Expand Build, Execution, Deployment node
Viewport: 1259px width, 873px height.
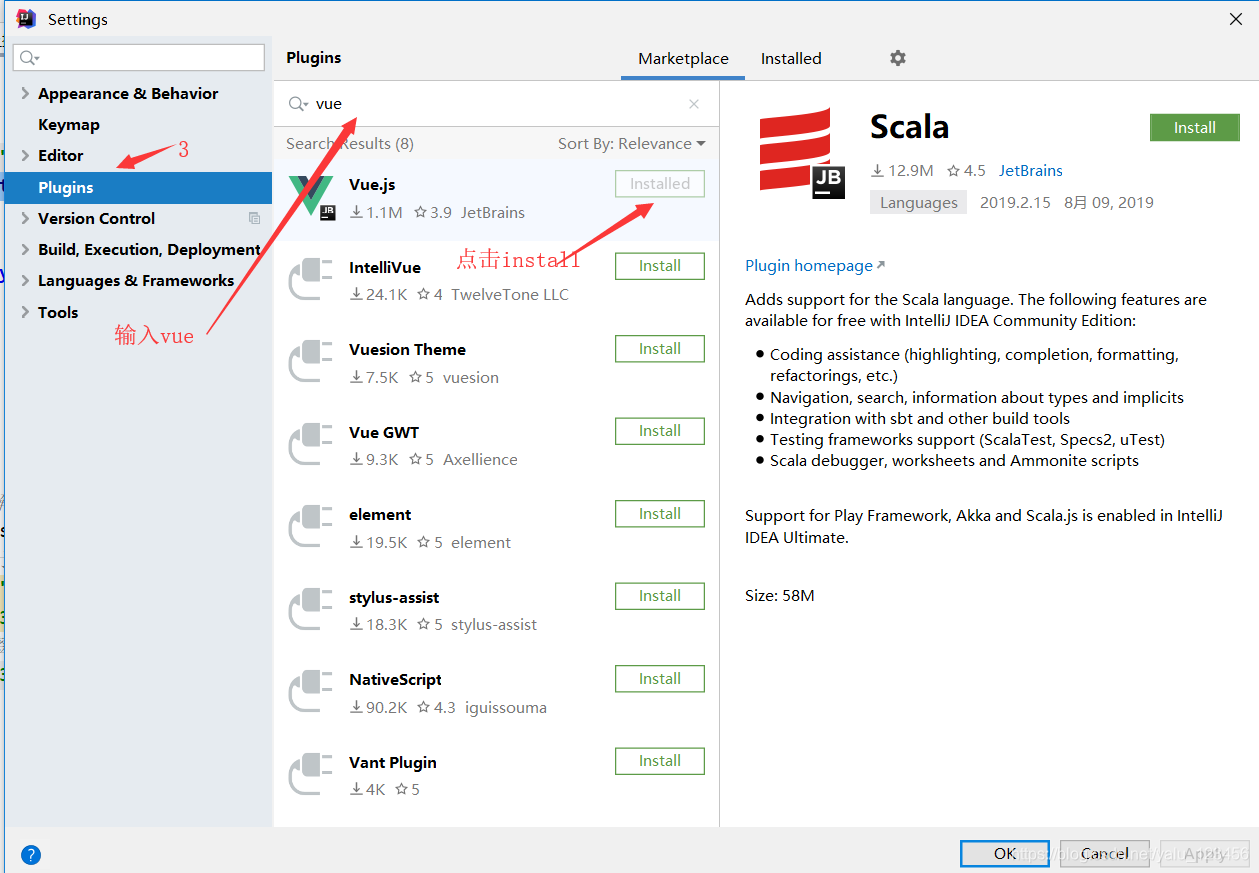pos(25,249)
